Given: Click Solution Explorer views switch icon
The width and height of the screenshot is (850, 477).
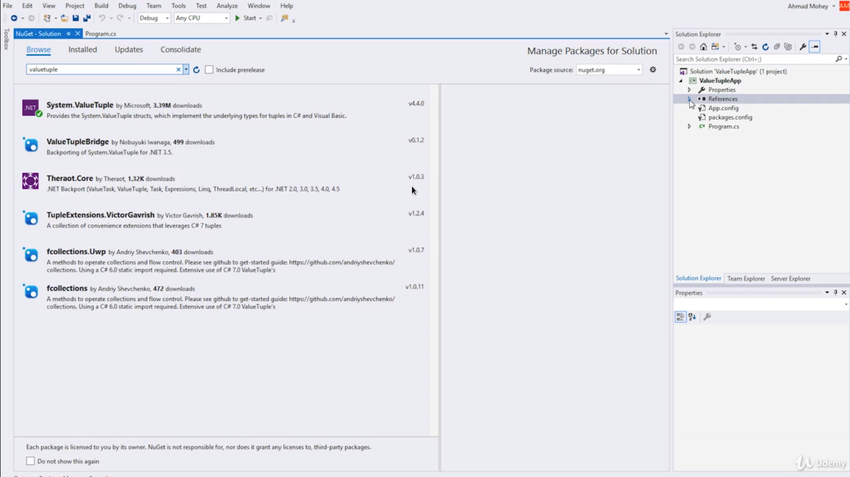Looking at the screenshot, I should point(716,47).
